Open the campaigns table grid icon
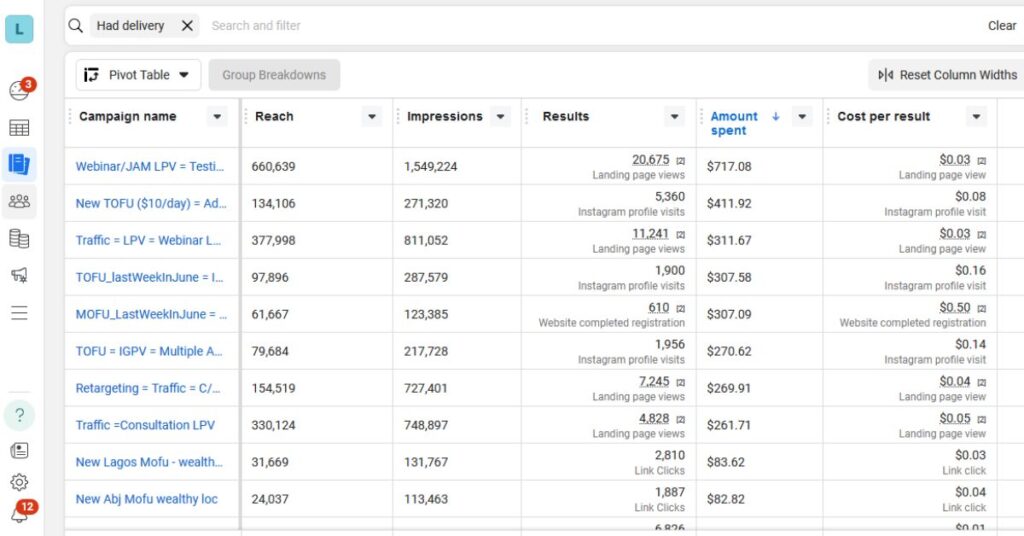This screenshot has height=536, width=1024. (x=19, y=128)
